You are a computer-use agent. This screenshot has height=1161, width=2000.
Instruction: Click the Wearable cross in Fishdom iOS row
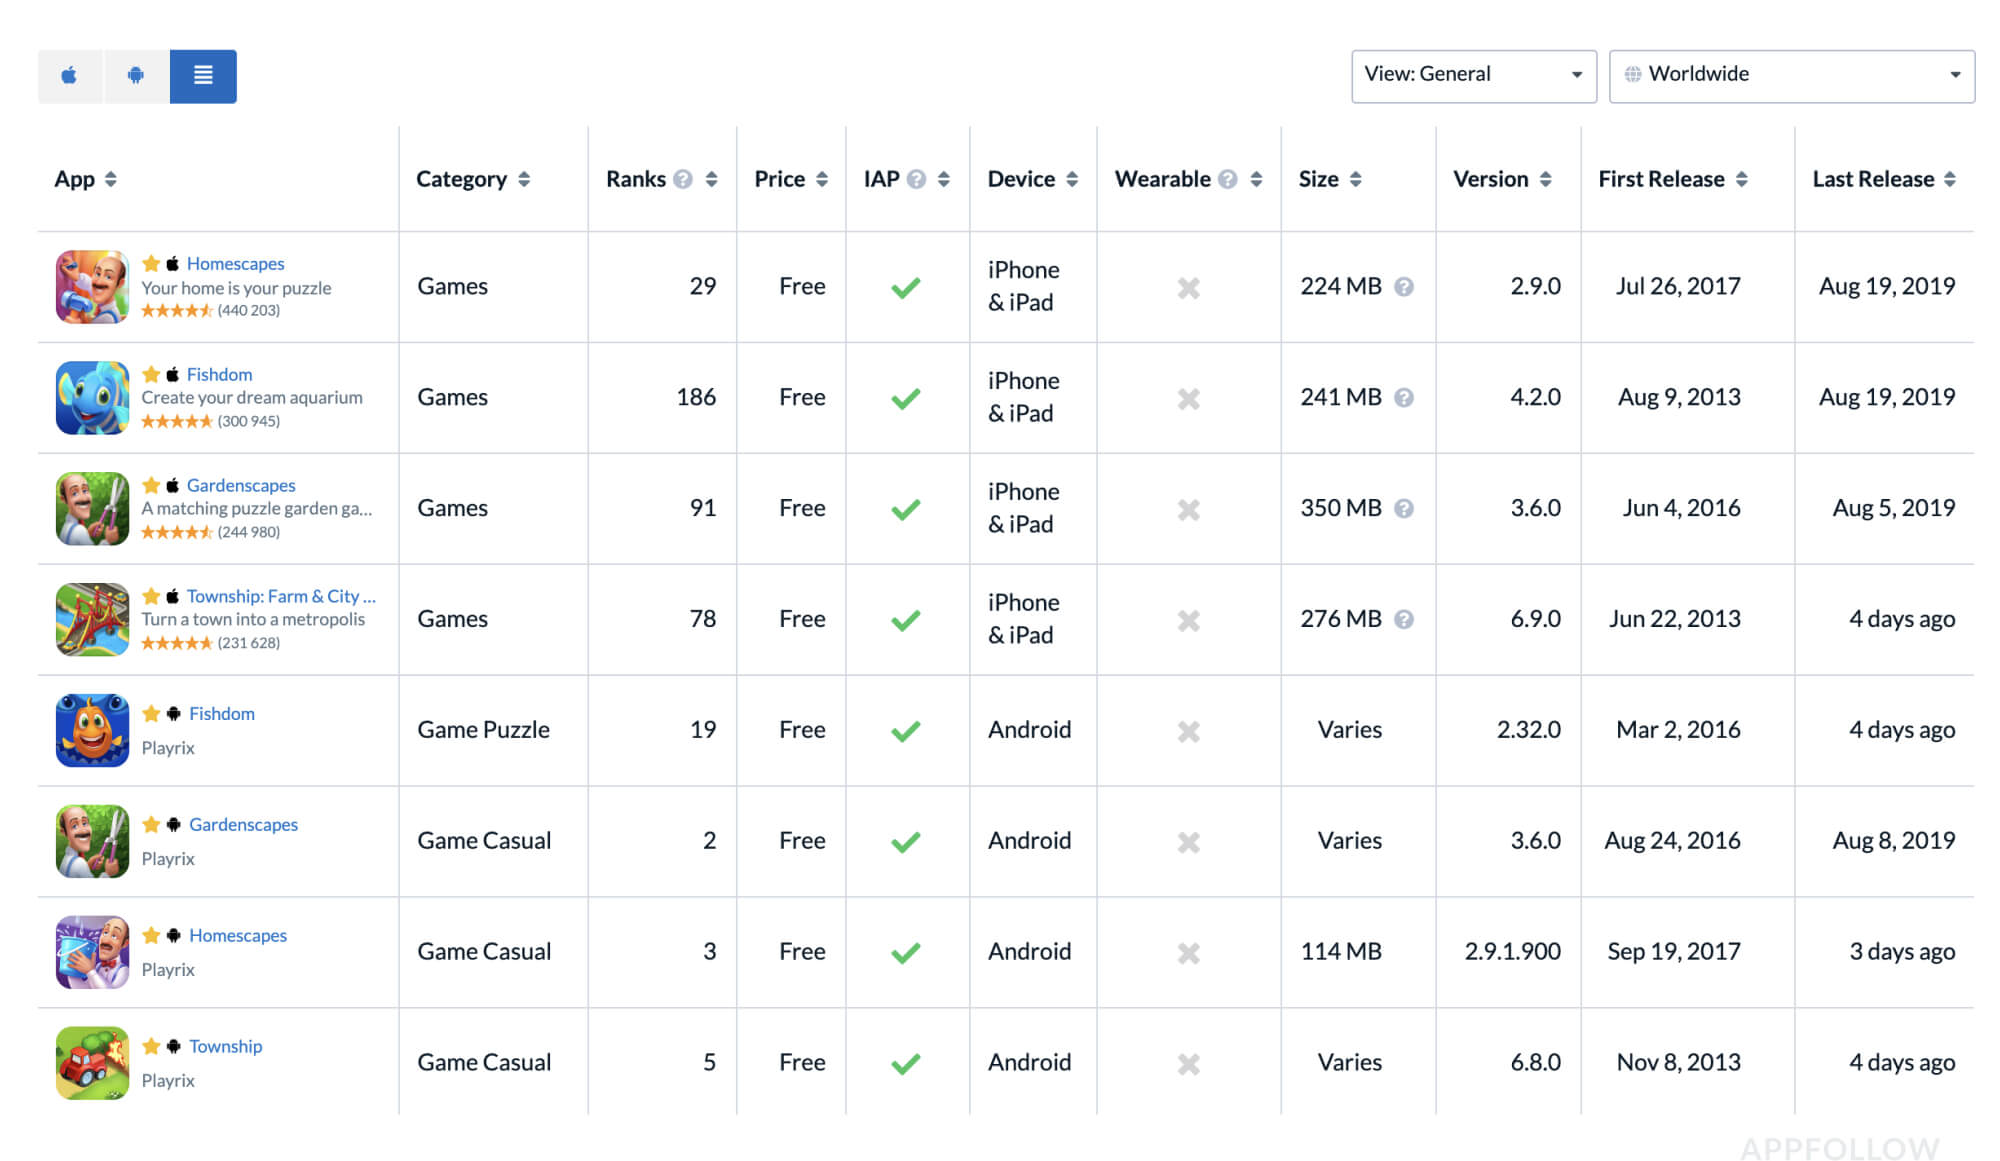pos(1189,399)
